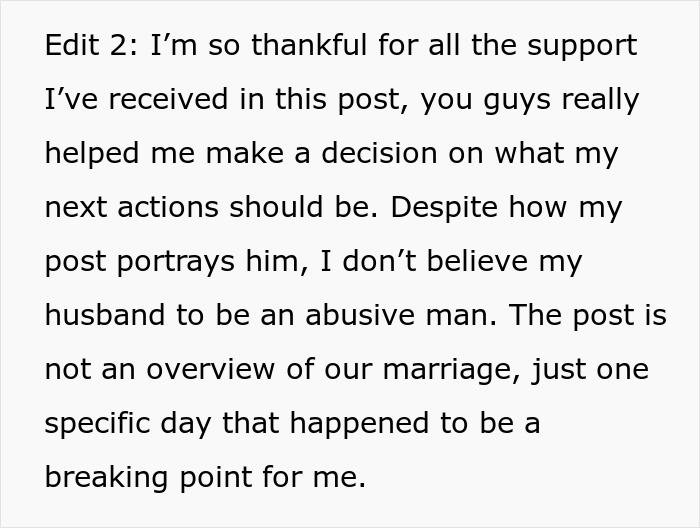The image size is (700, 528).
Task: Click the word 'abusive' in the text
Action: (361, 315)
